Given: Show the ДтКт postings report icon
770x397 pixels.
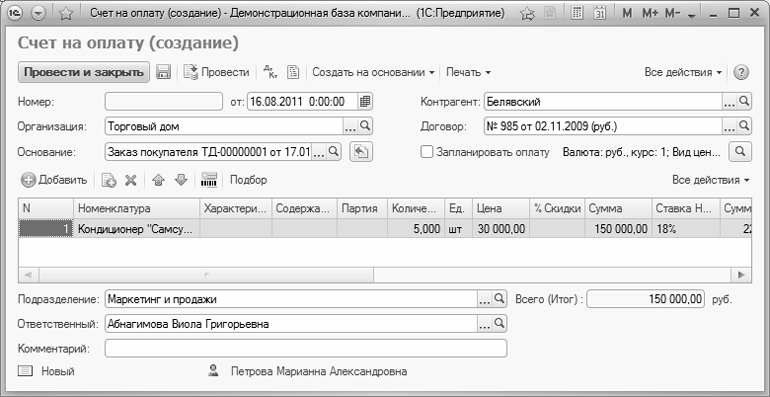Looking at the screenshot, I should (270, 72).
